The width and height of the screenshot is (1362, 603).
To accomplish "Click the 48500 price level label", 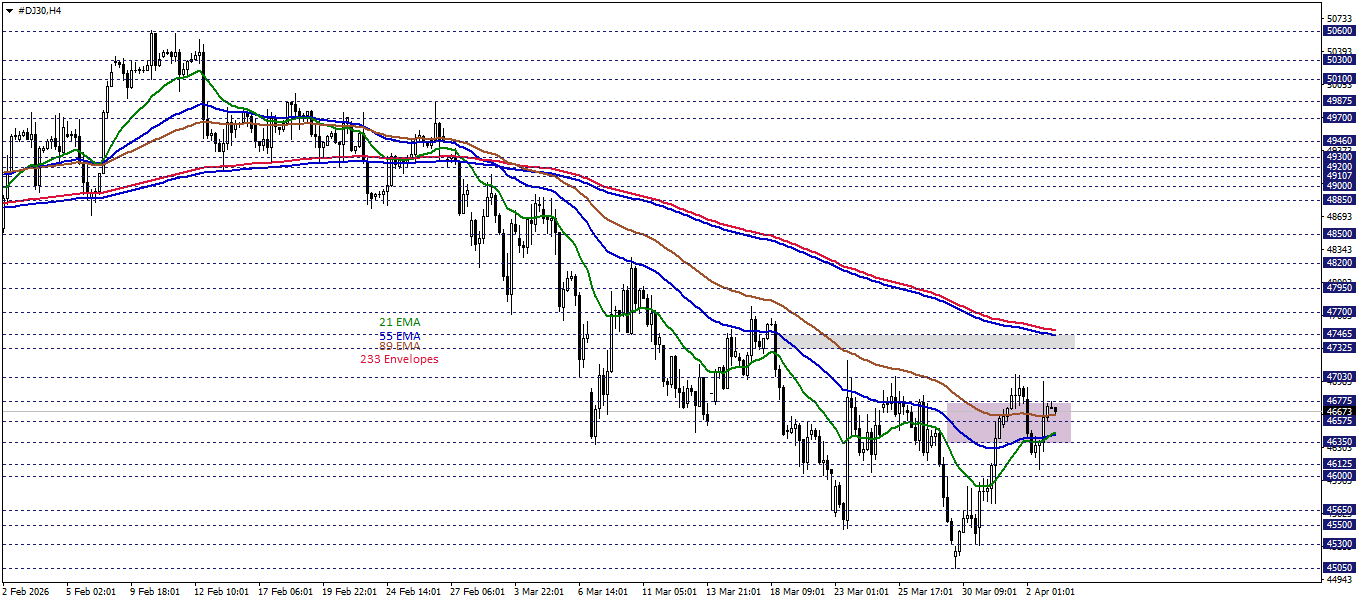I will click(x=1339, y=234).
